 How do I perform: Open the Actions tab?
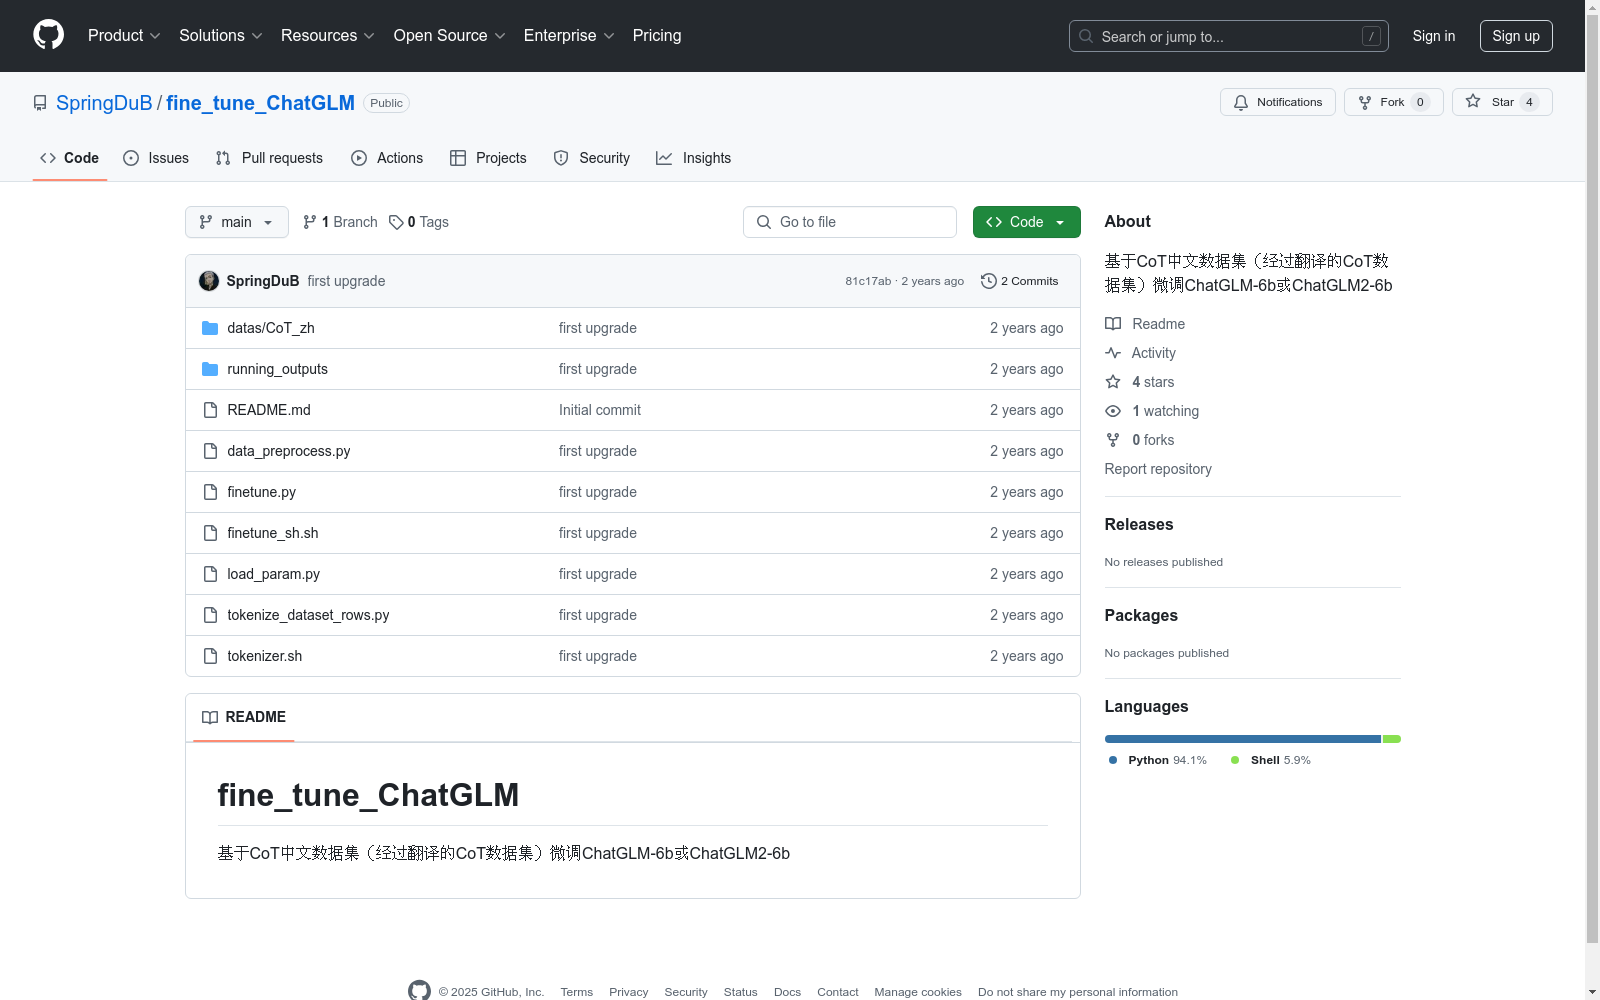click(x=387, y=158)
